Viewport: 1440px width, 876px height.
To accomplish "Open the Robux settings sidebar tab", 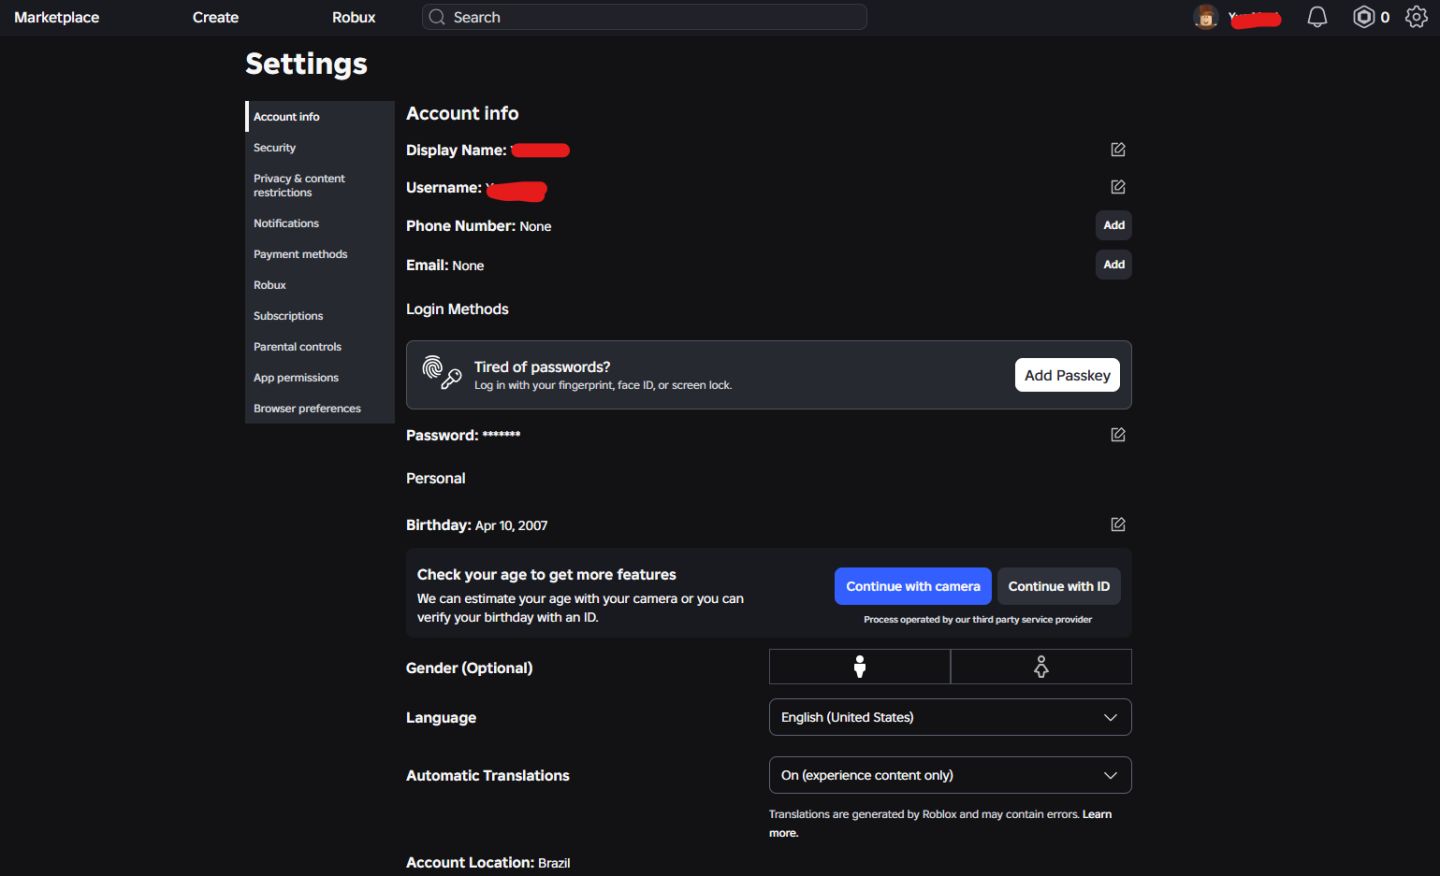I will 320,286.
